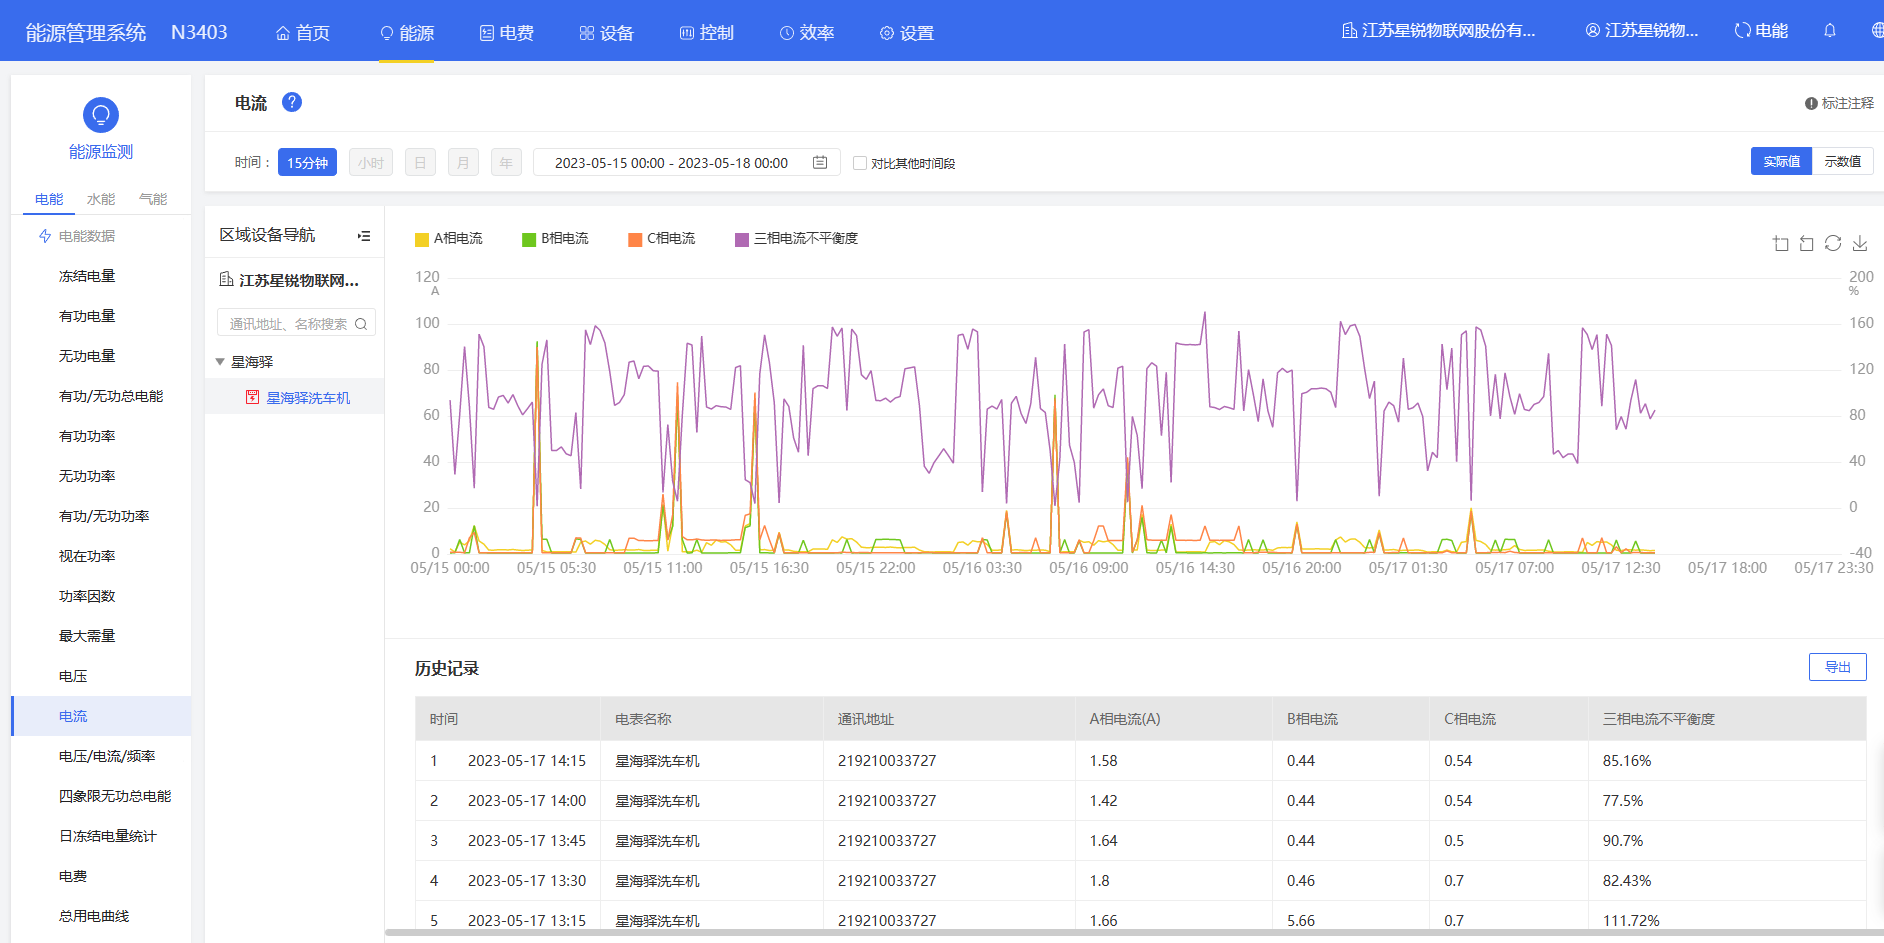
Task: Click the 5.66 B相电流 value
Action: 1301,921
